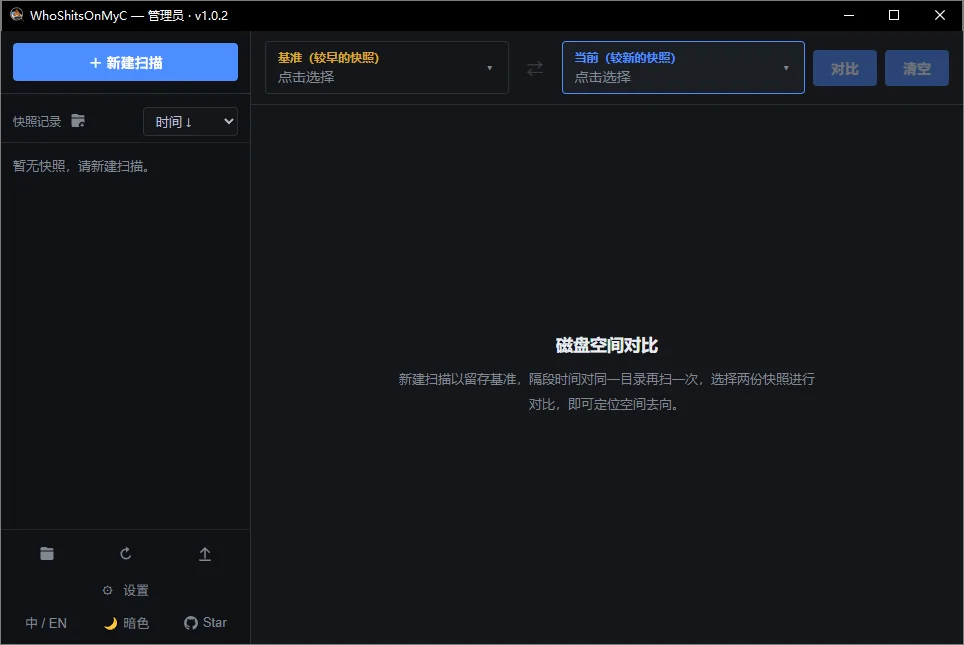Swap baseline and current snapshots icon
Screen dimensions: 964x645
coord(535,68)
